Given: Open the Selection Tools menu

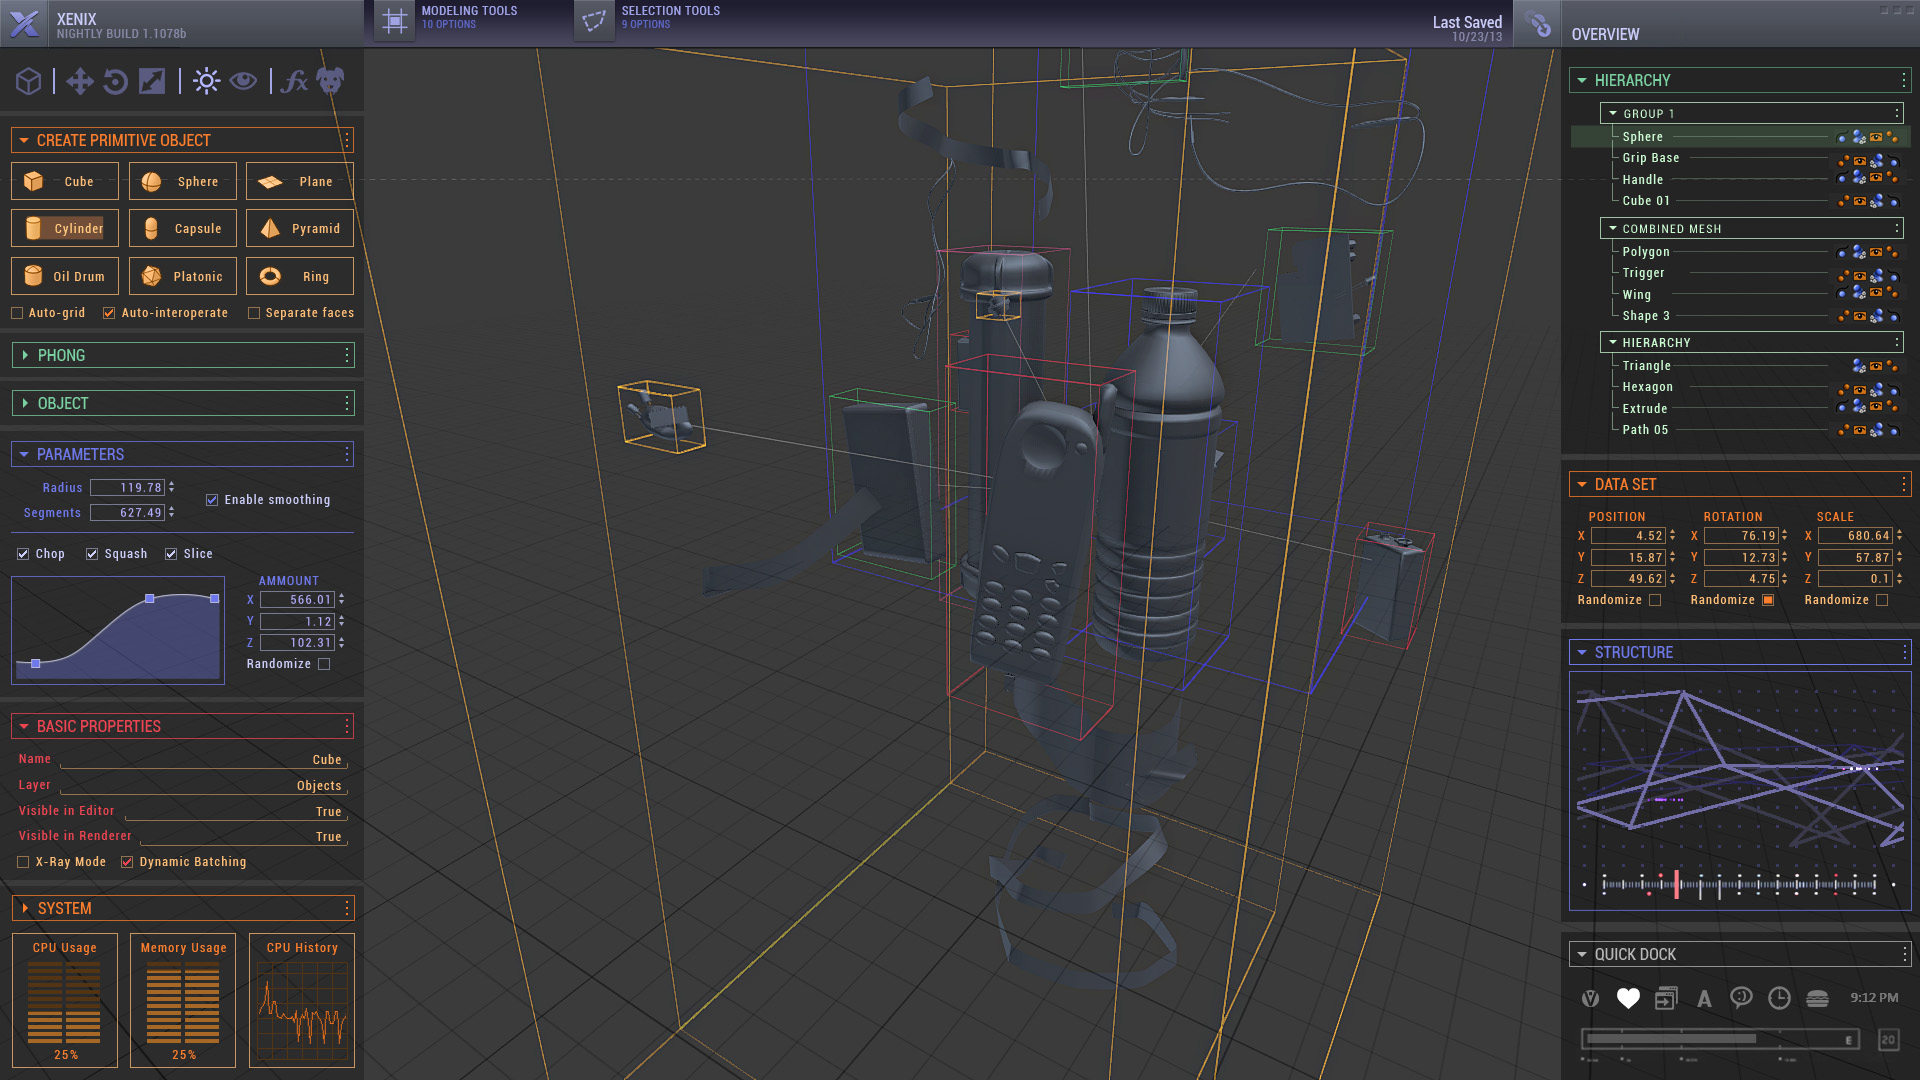Looking at the screenshot, I should (670, 17).
